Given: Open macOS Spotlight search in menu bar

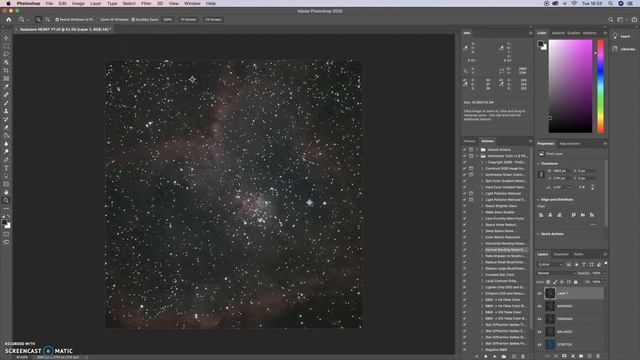Looking at the screenshot, I should (x=610, y=3).
